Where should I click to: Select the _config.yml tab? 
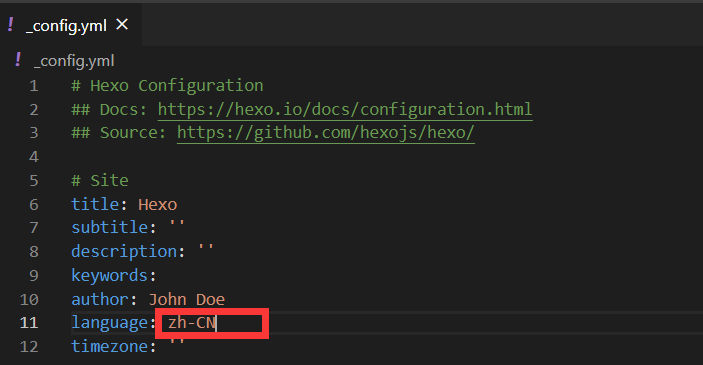[x=71, y=25]
